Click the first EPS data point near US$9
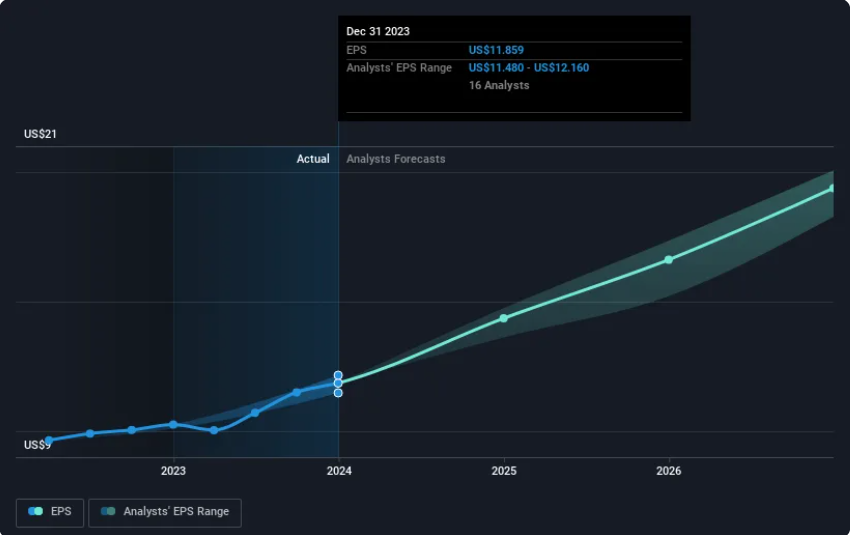Image resolution: width=851 pixels, height=535 pixels. click(49, 440)
